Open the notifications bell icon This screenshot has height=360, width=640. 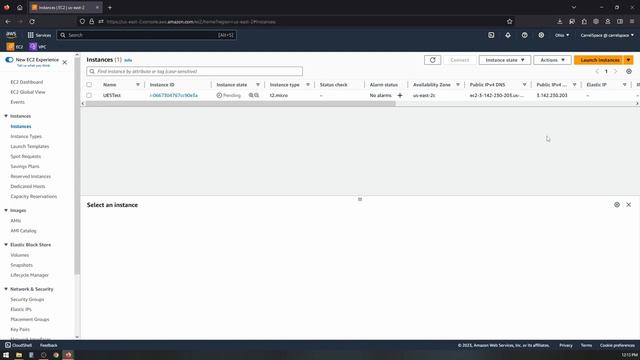[508, 35]
